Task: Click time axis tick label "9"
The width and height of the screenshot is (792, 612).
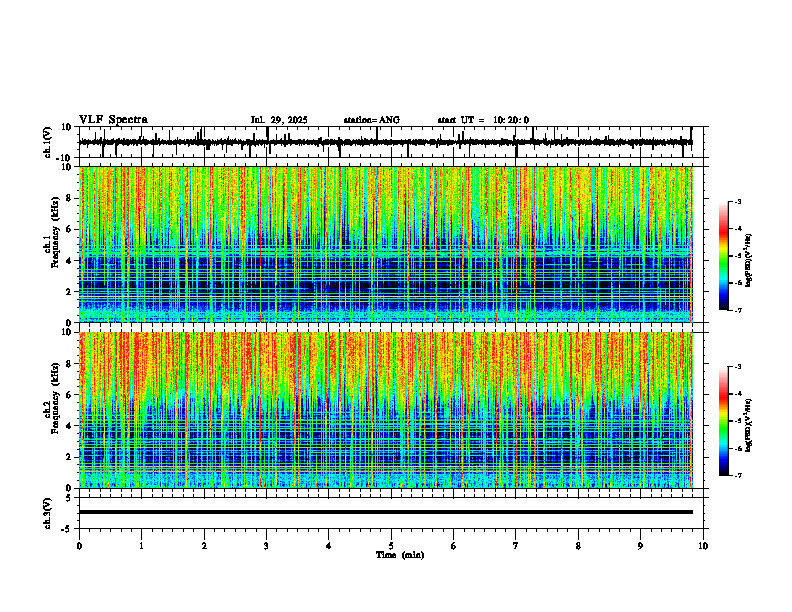Action: (640, 546)
